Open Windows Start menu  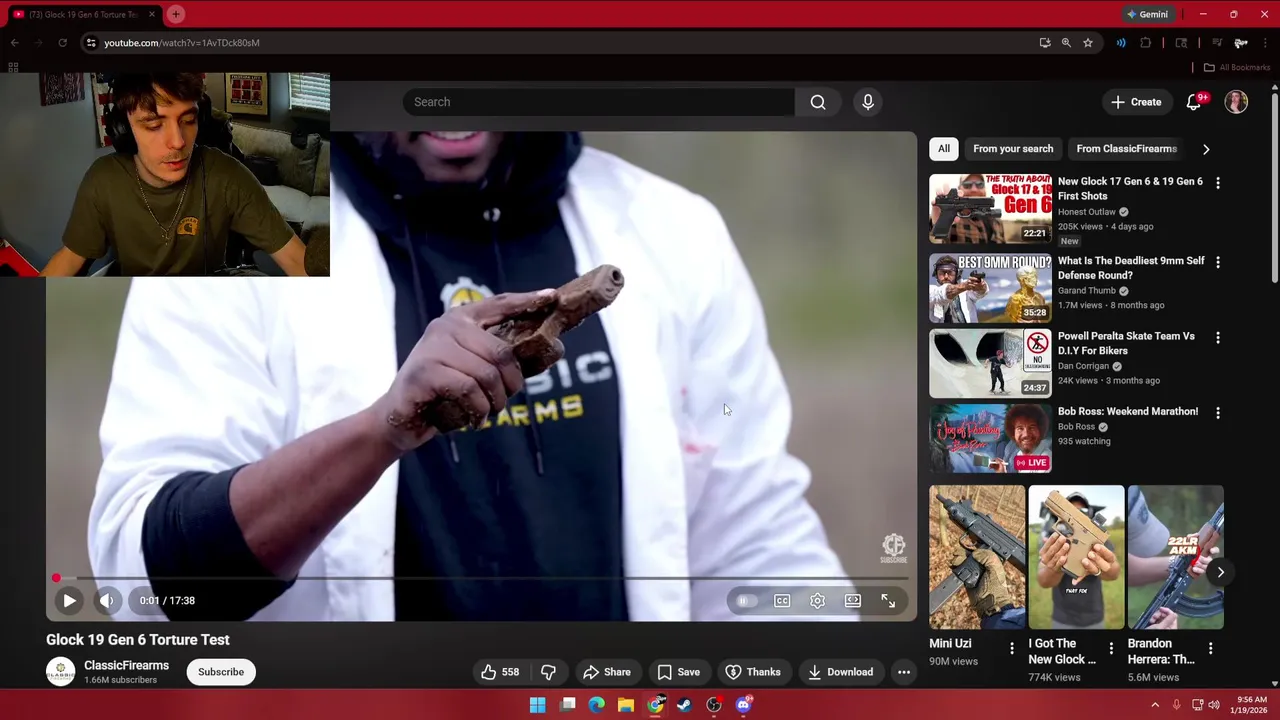click(537, 705)
